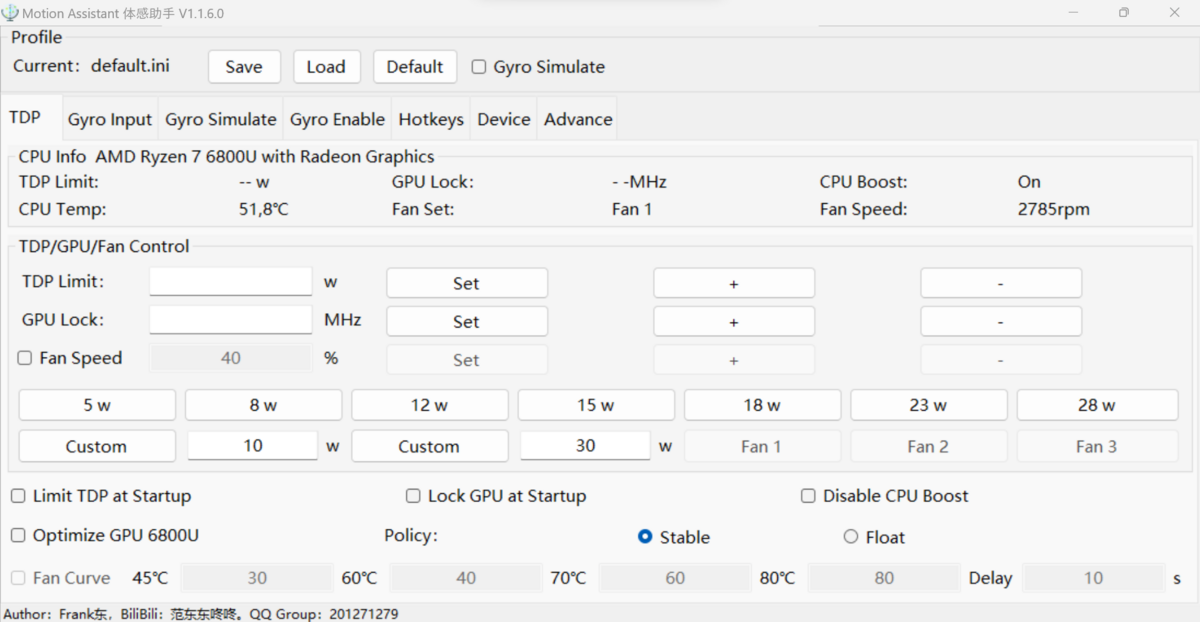
Task: Click the author credits line at bottom
Action: 200,613
